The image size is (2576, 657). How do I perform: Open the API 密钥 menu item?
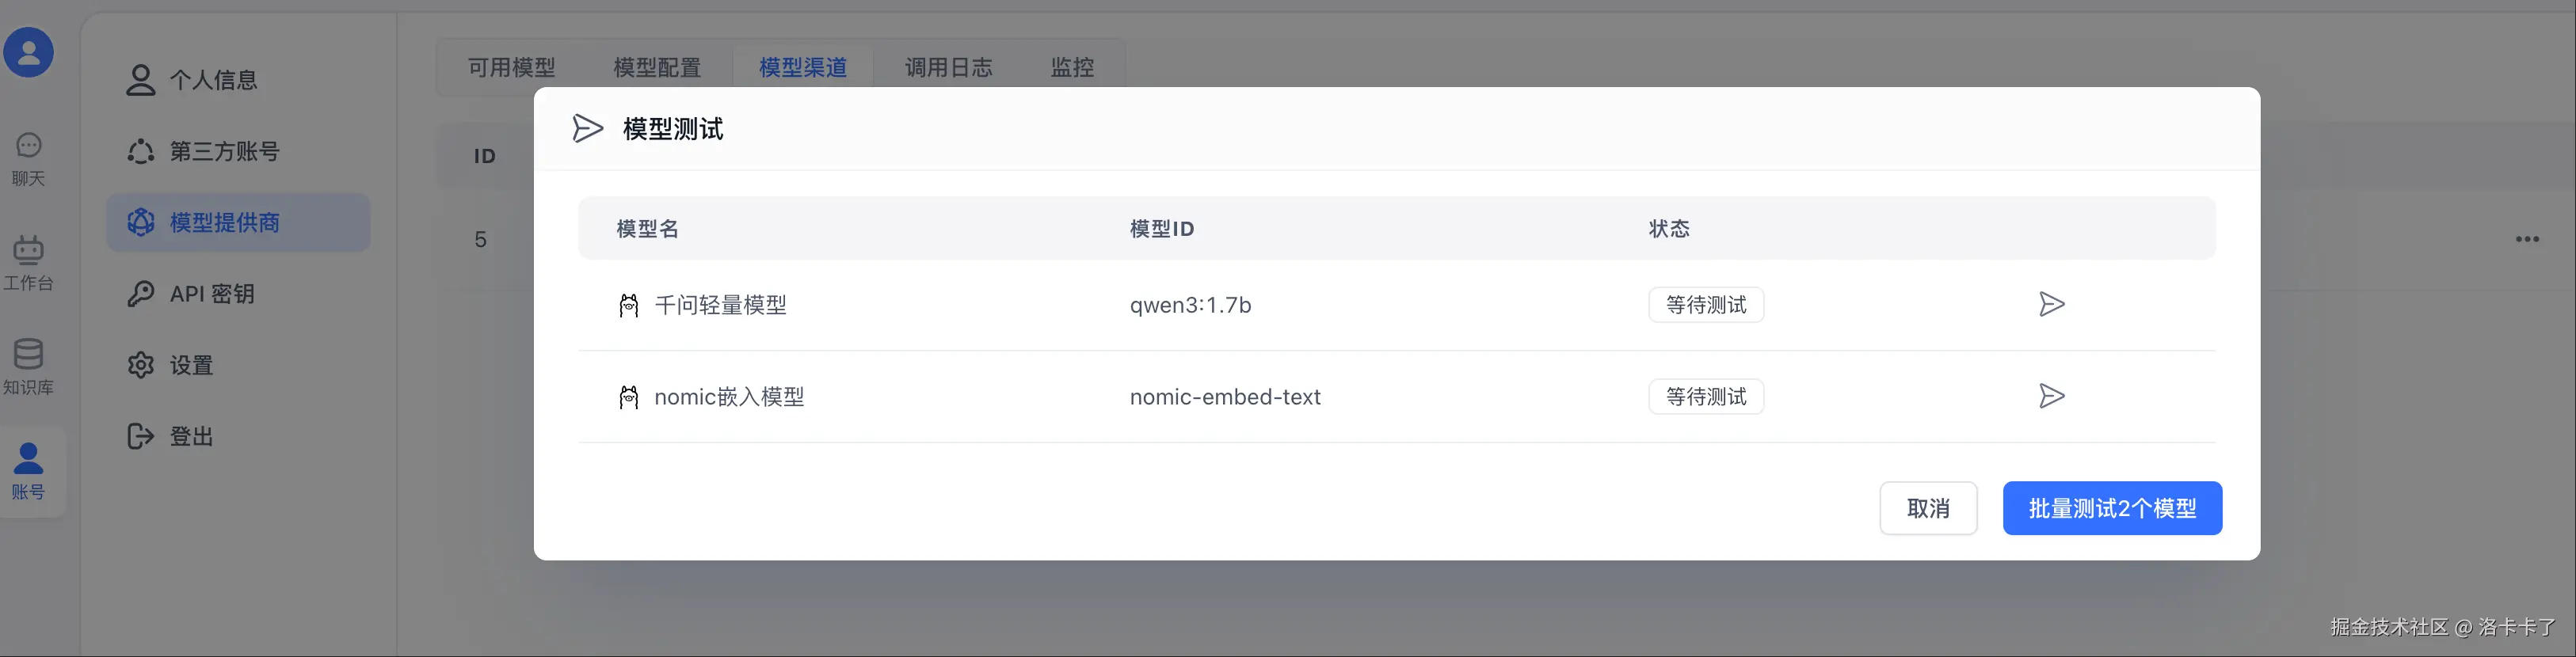(211, 294)
